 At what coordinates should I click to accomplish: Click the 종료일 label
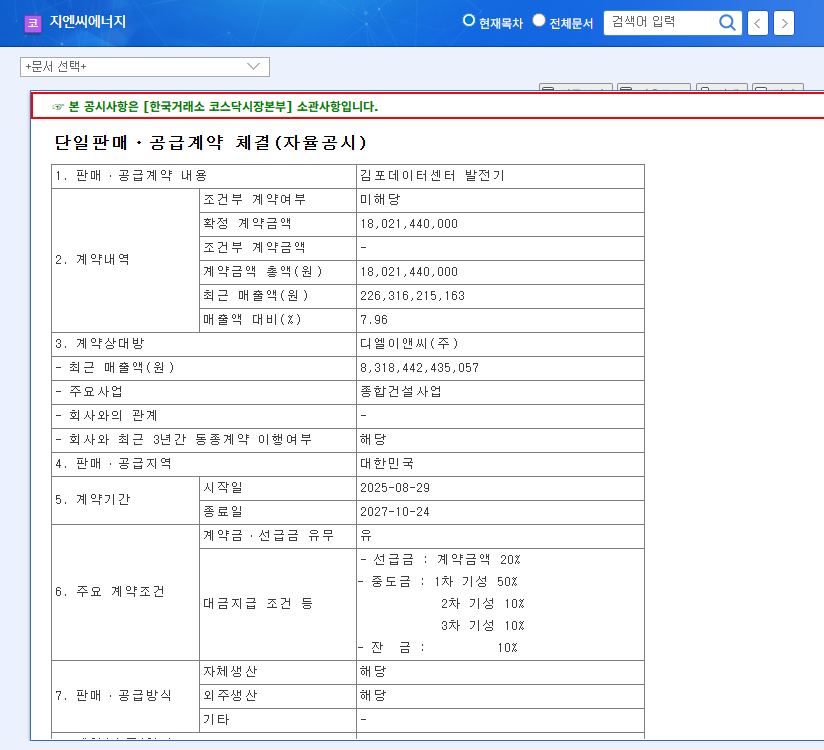[x=223, y=511]
